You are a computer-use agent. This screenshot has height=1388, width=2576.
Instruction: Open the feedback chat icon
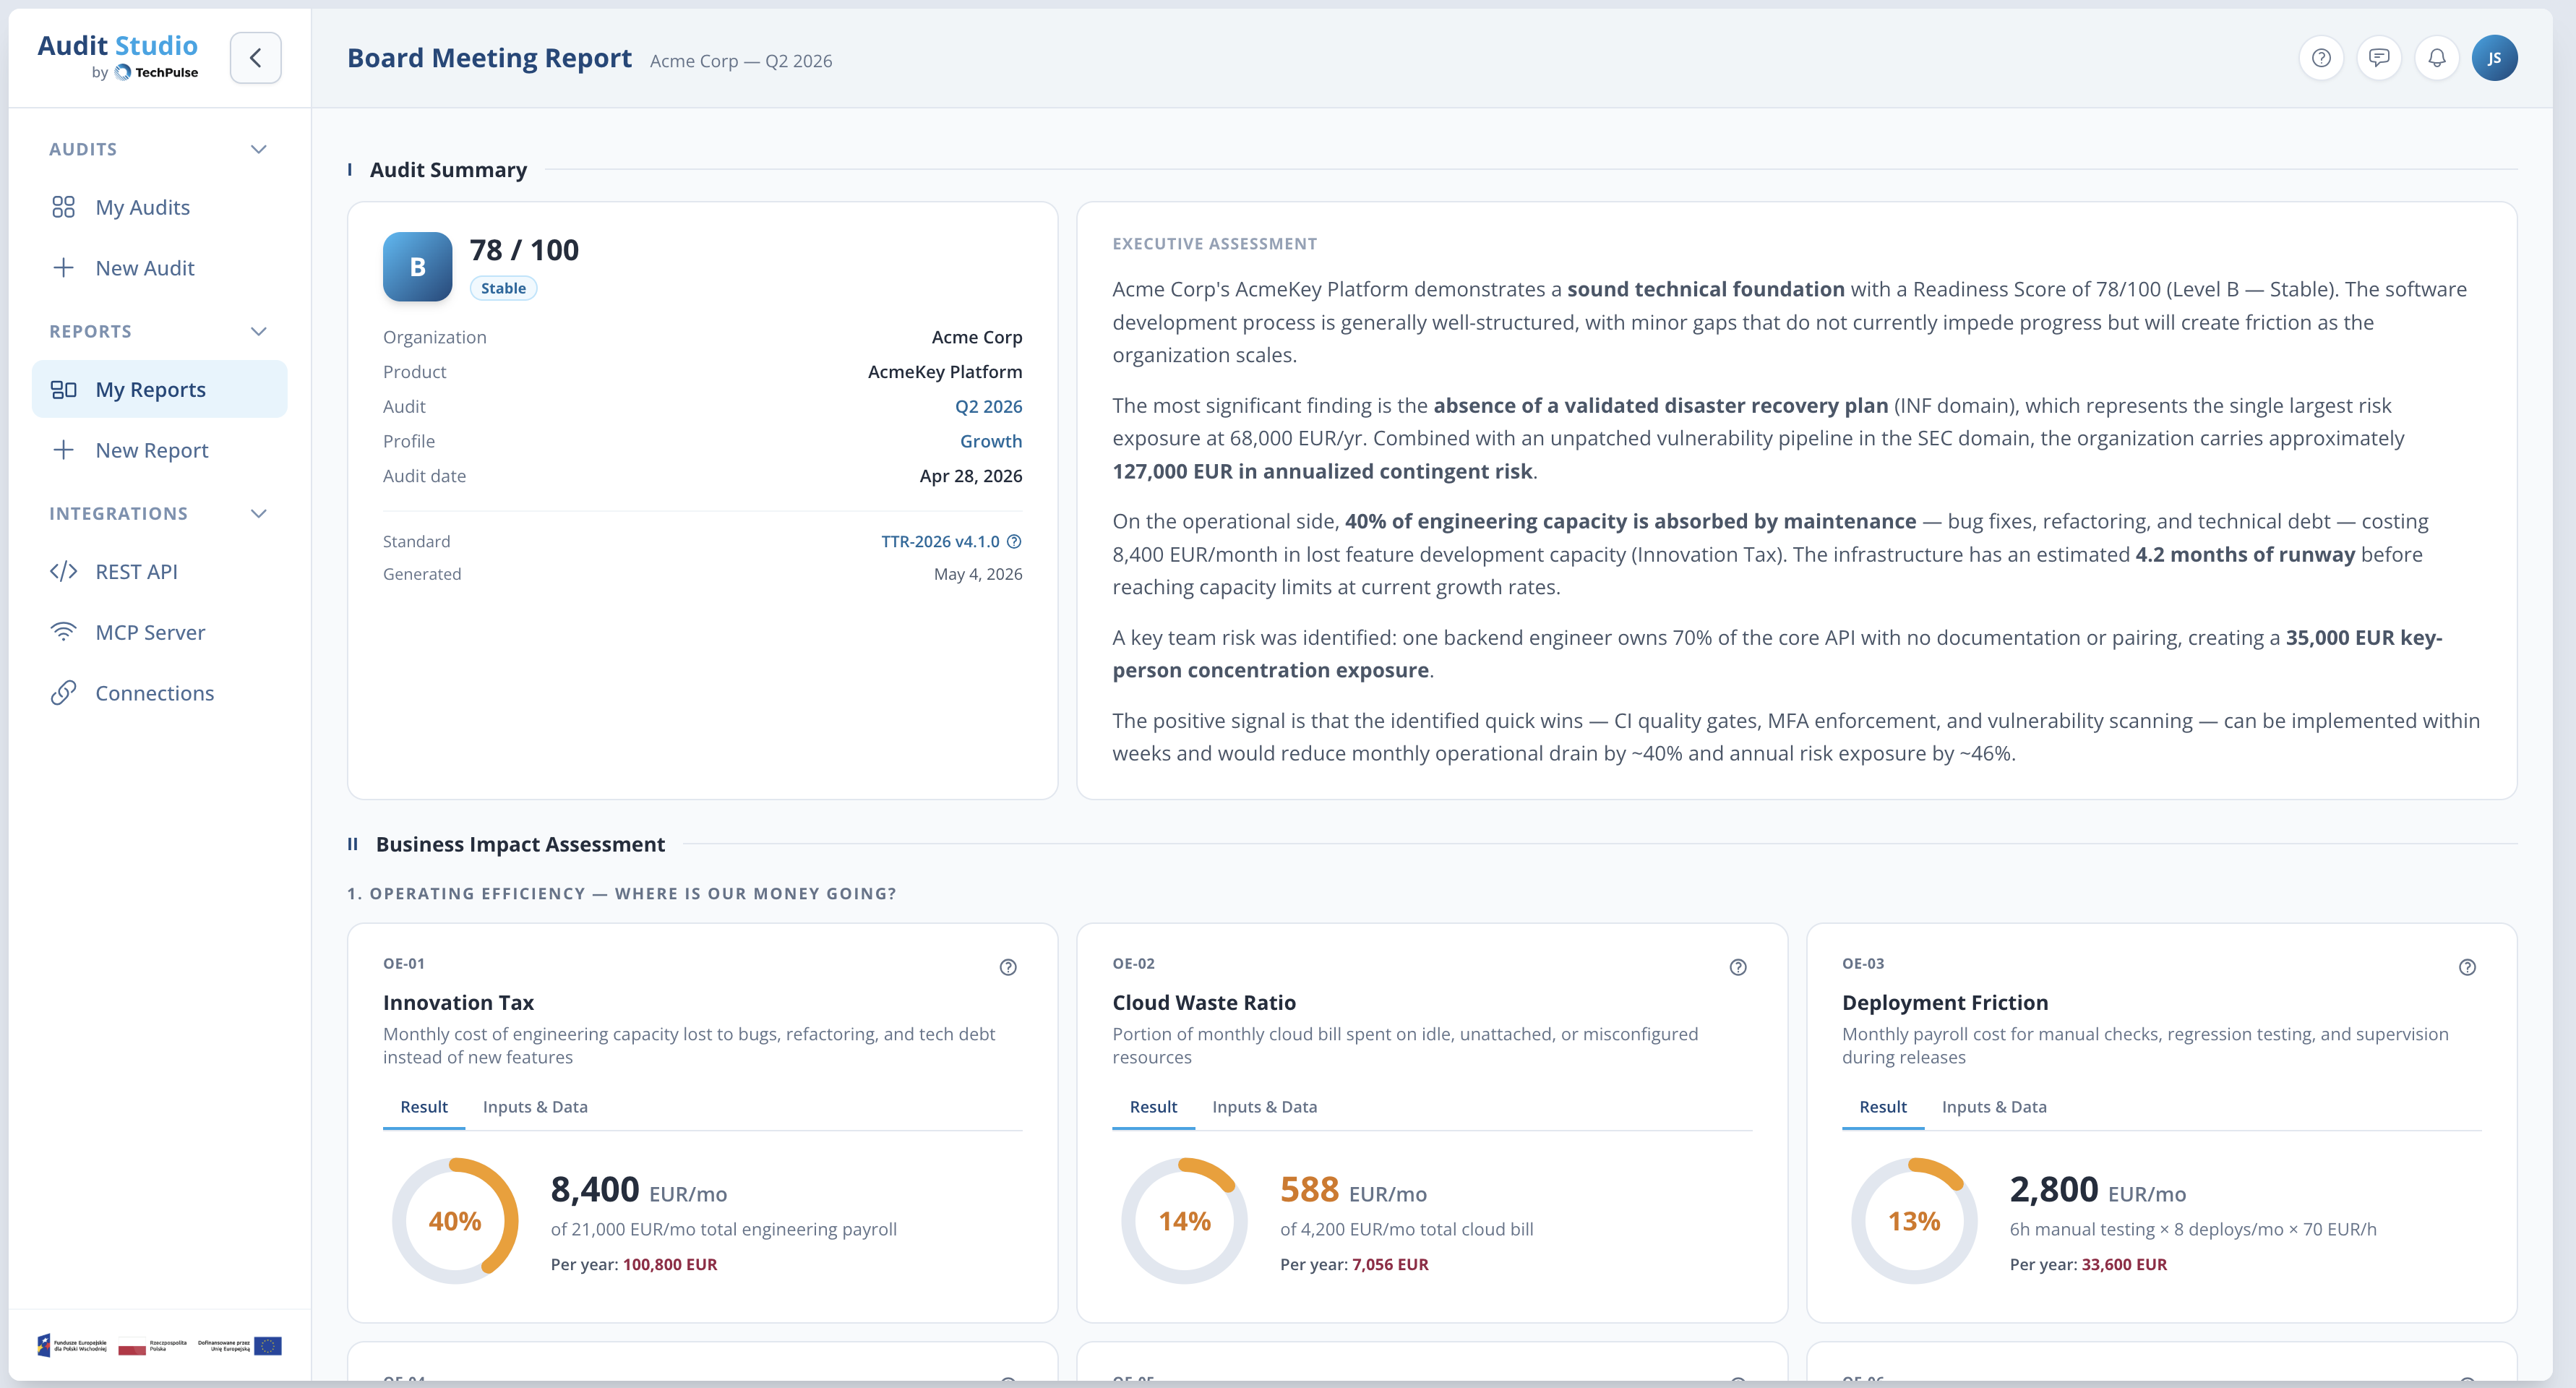pos(2379,58)
